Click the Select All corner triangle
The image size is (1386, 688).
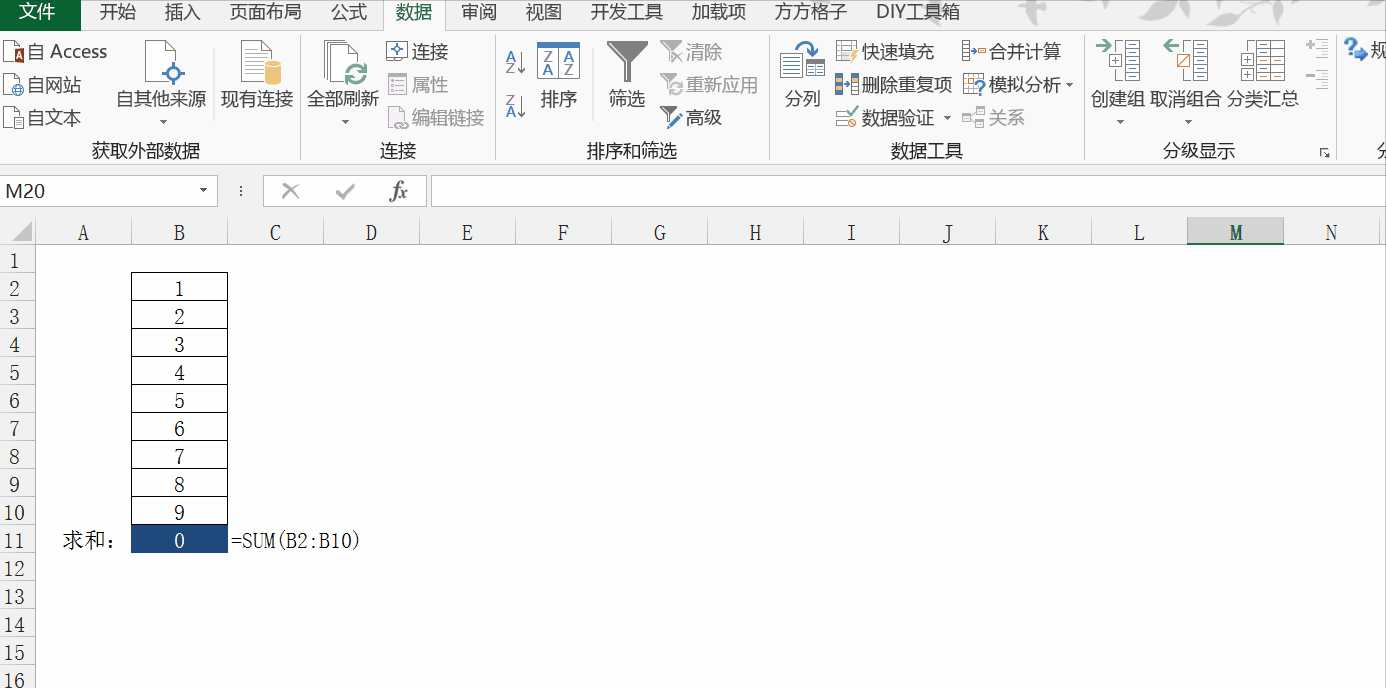pos(20,233)
